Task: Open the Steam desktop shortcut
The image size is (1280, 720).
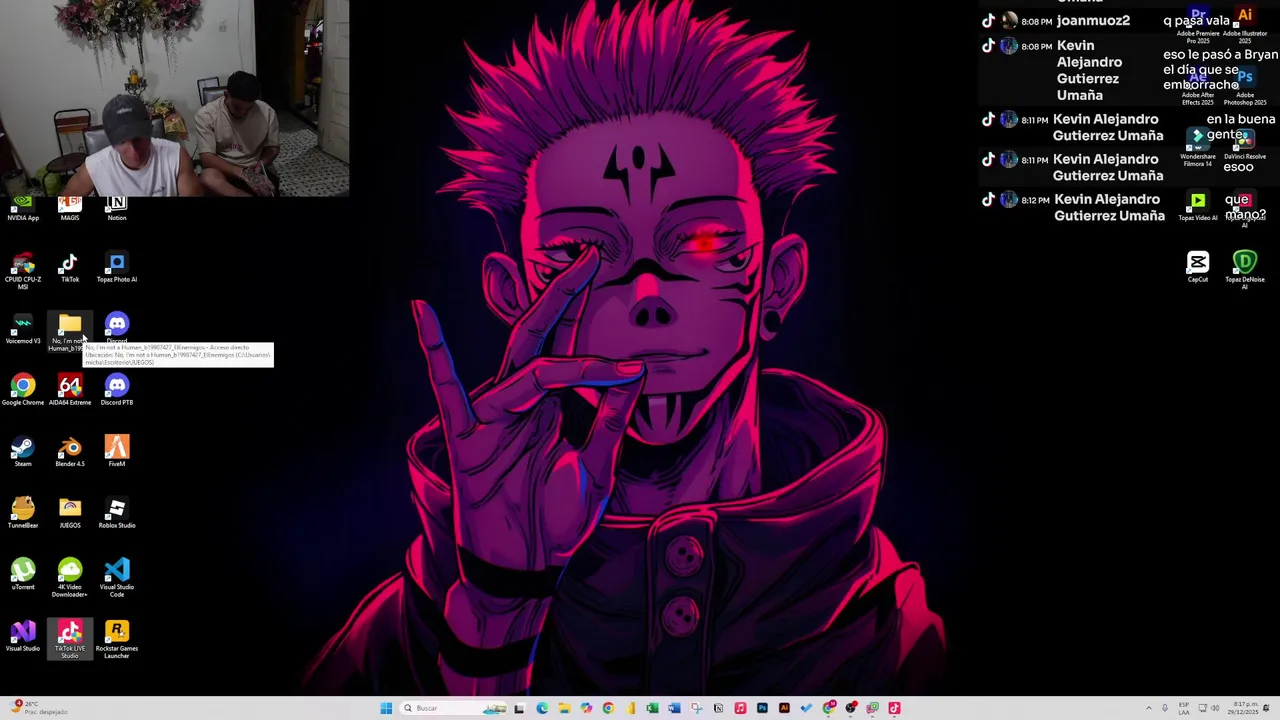Action: 23,453
